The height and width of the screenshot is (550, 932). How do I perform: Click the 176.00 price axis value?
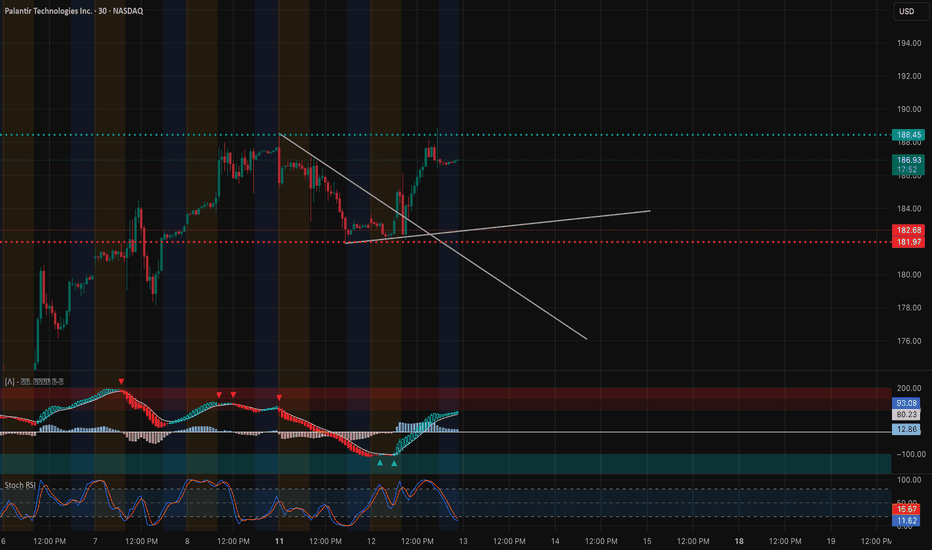(909, 341)
